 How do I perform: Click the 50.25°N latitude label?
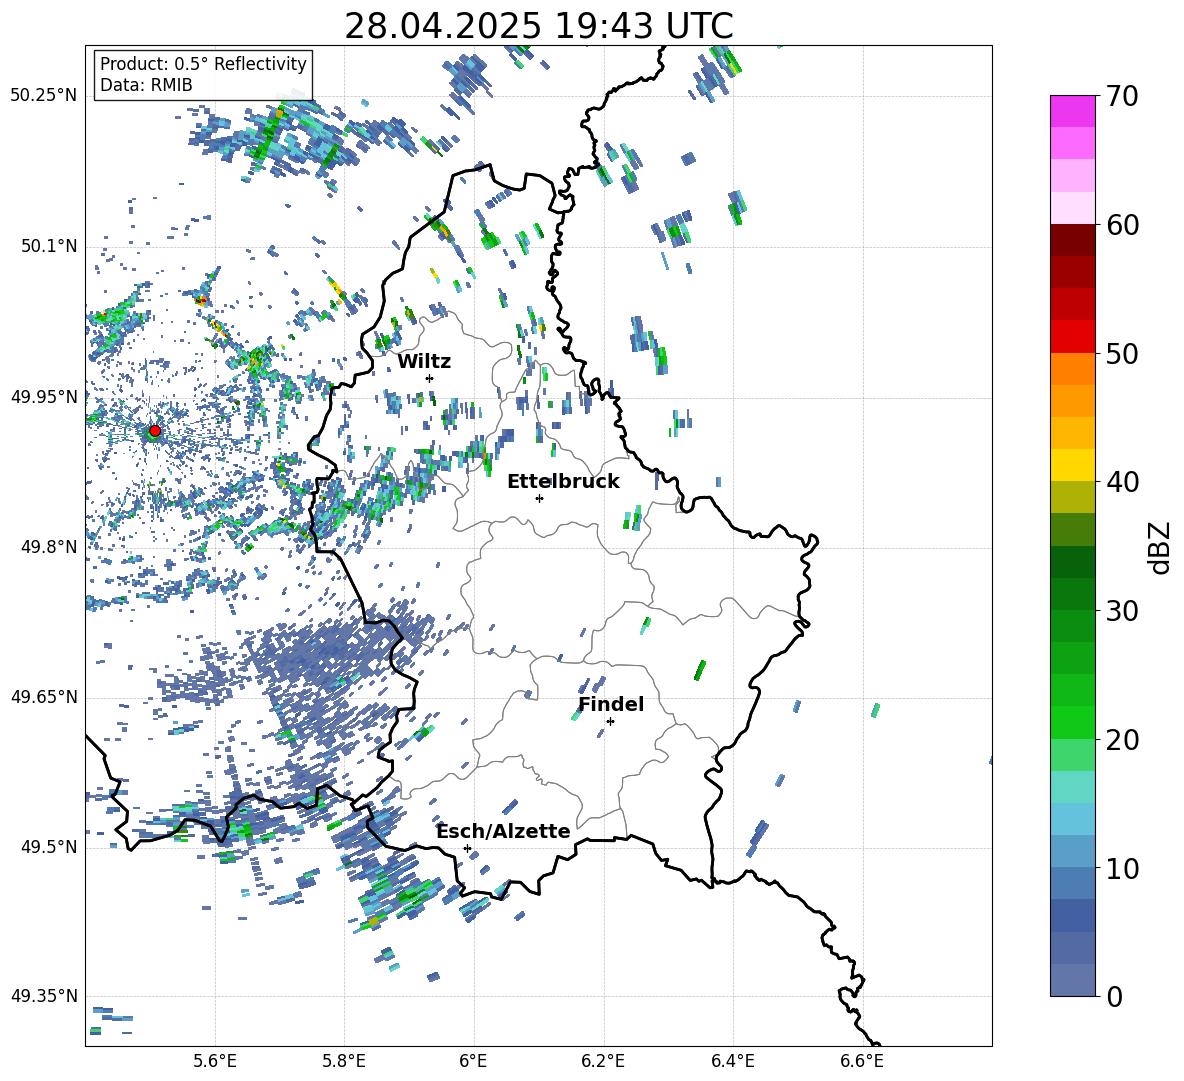[x=44, y=96]
